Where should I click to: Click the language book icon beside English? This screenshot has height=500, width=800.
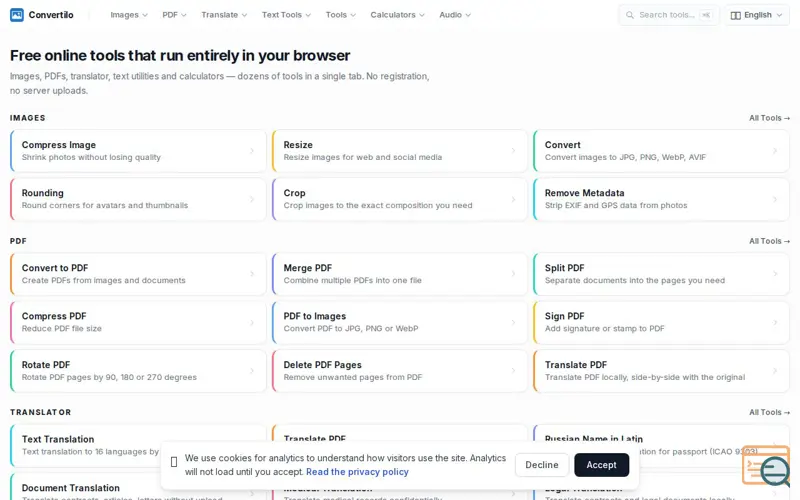[736, 15]
